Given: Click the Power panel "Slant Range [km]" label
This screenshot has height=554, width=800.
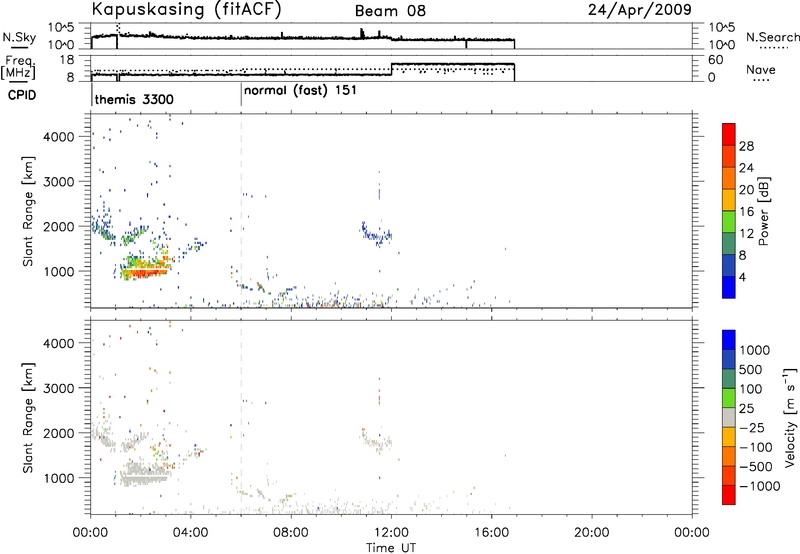Looking at the screenshot, I should [x=28, y=211].
